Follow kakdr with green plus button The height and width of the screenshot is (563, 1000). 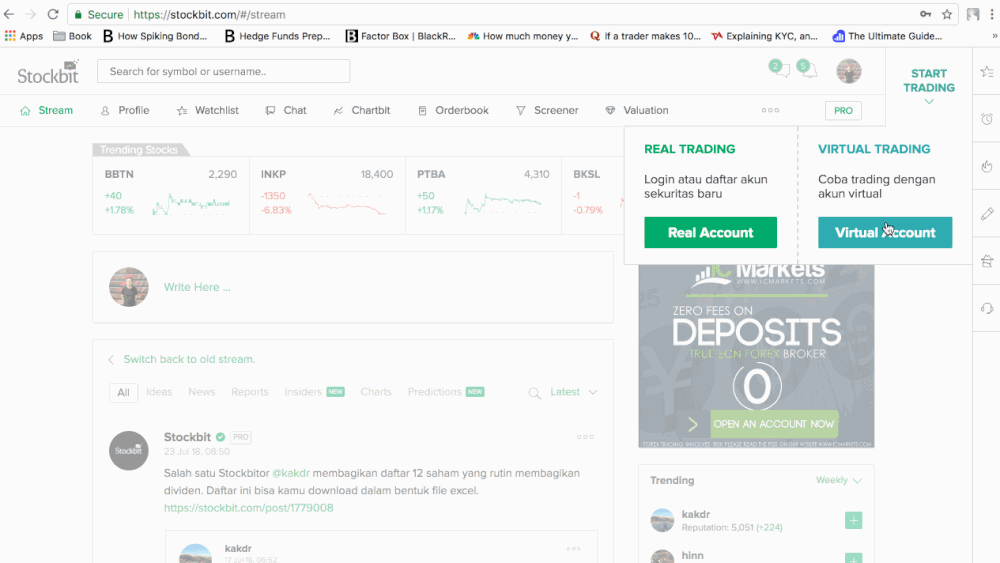tap(853, 520)
